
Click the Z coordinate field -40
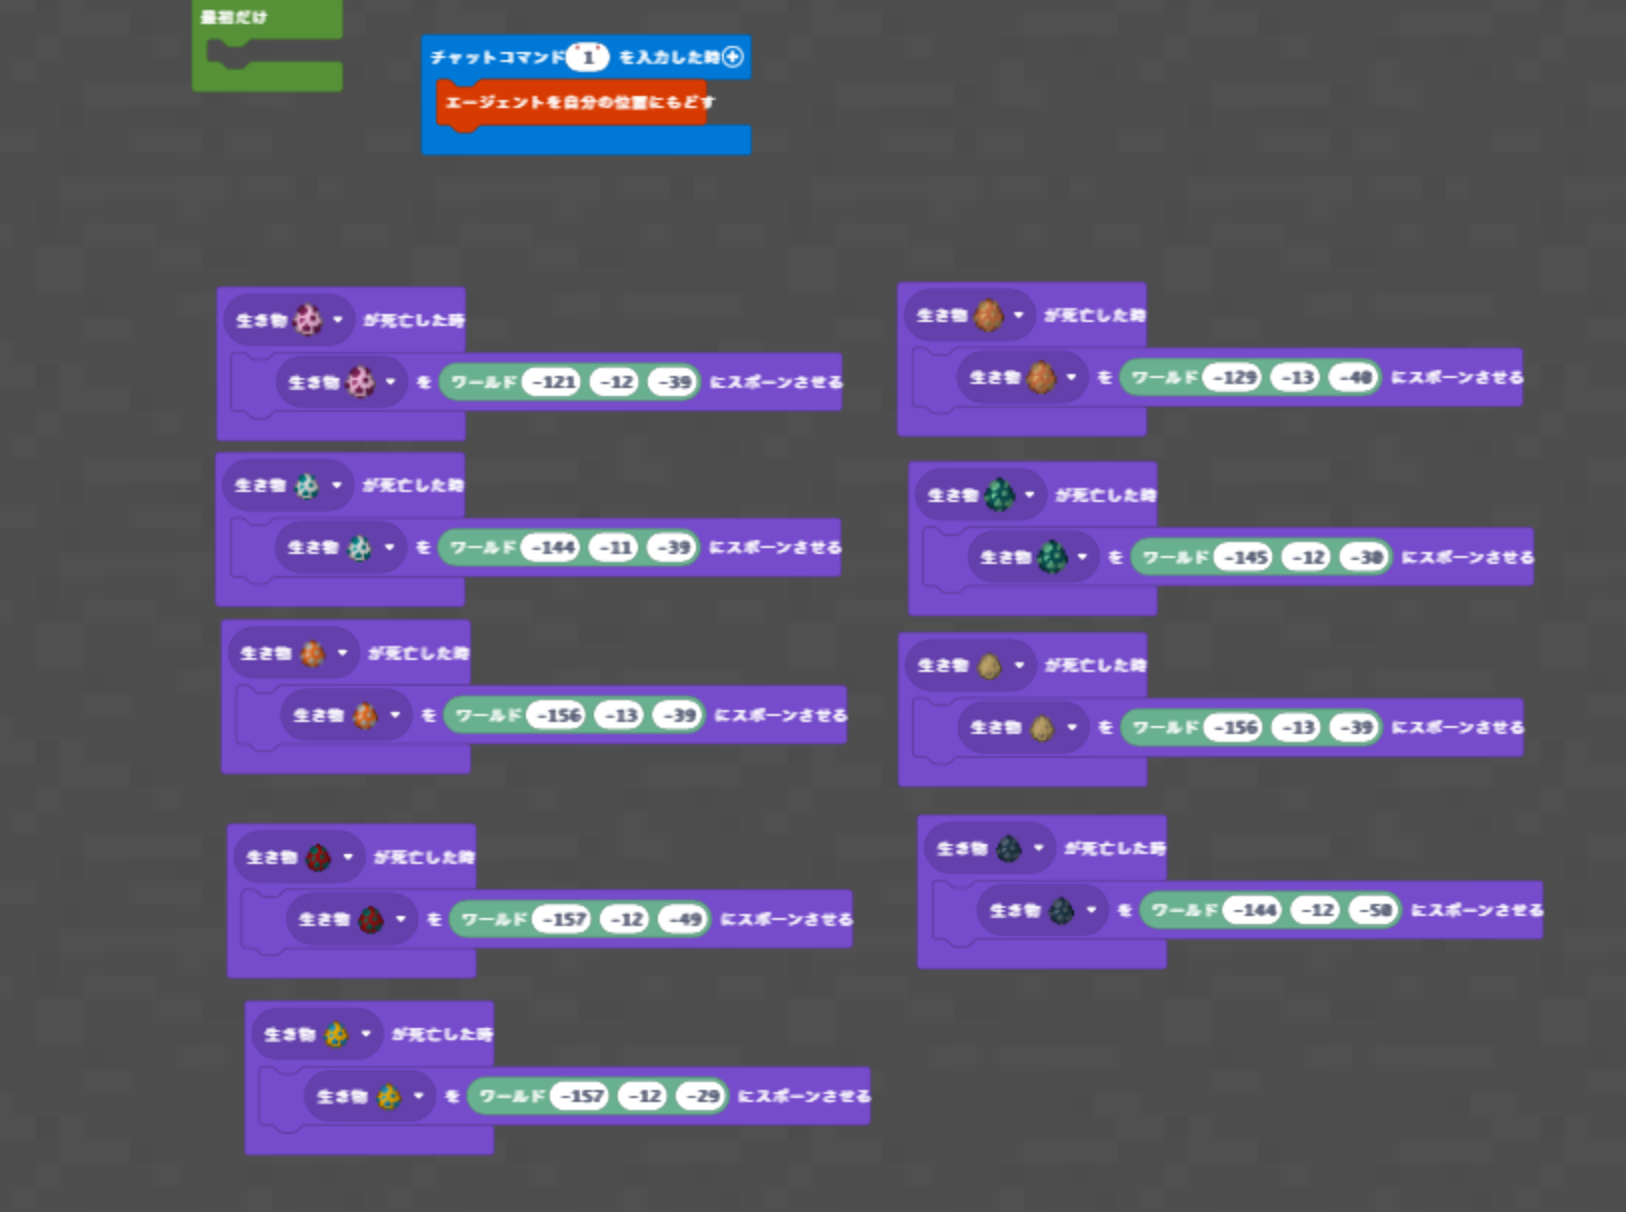[x=1356, y=378]
